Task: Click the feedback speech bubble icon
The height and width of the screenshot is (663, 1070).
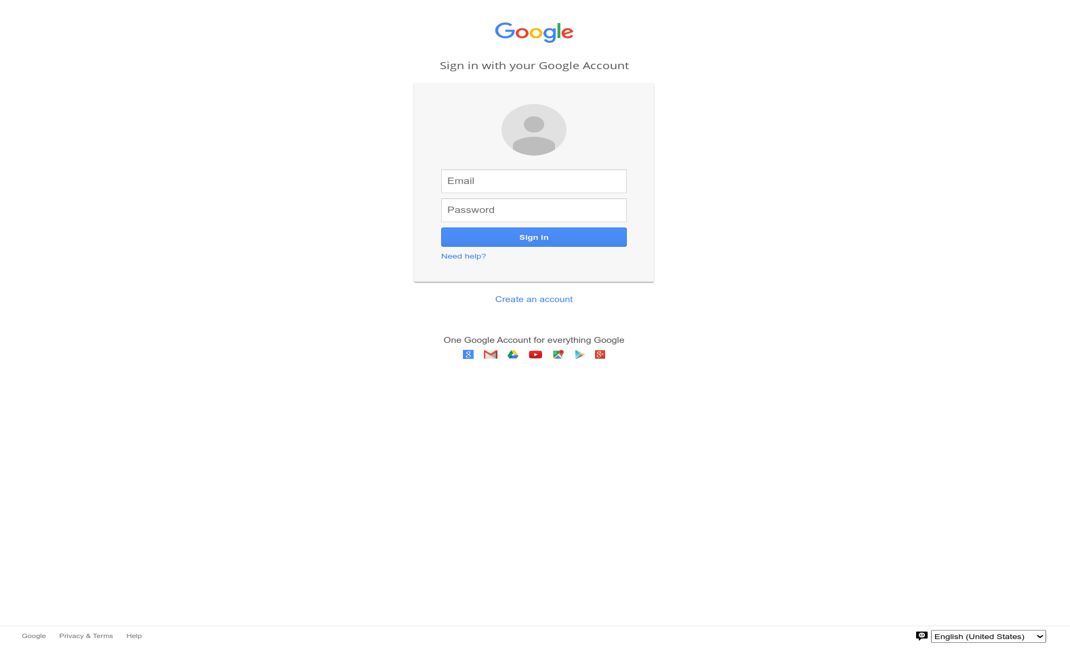Action: [921, 636]
